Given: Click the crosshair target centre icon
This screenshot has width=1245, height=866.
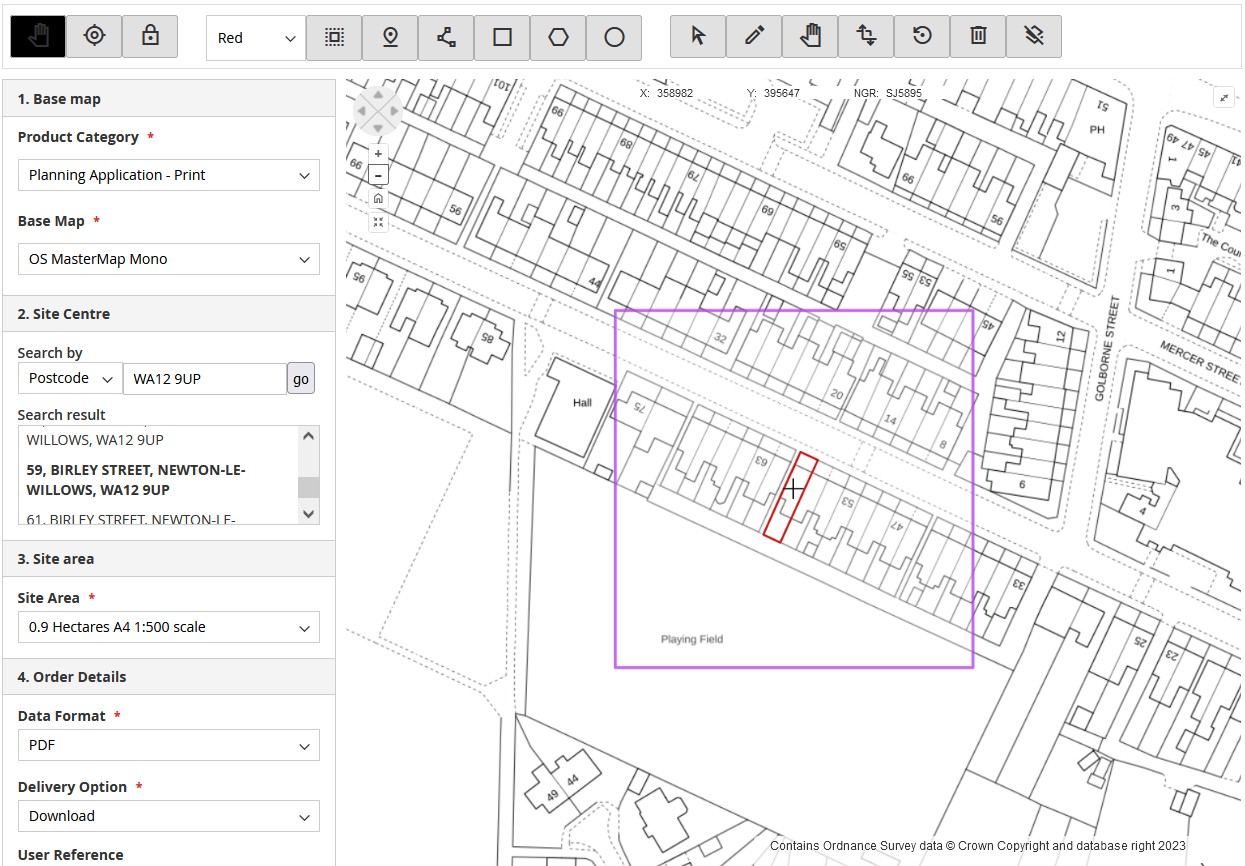Looking at the screenshot, I should click(x=94, y=37).
